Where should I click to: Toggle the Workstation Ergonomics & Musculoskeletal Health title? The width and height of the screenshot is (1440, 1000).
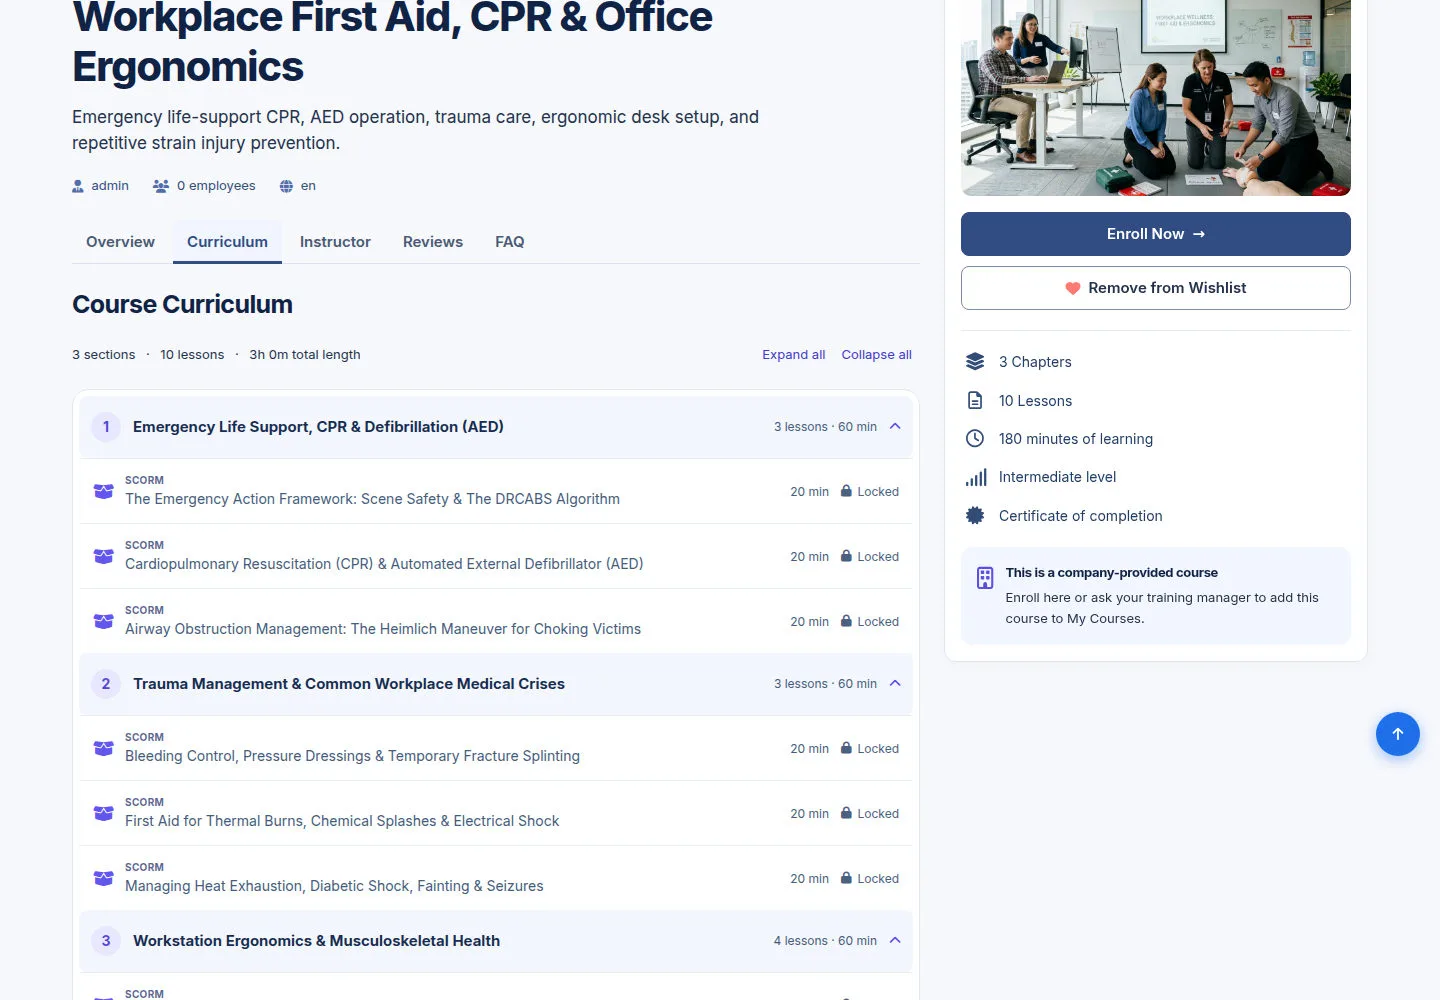click(x=316, y=941)
